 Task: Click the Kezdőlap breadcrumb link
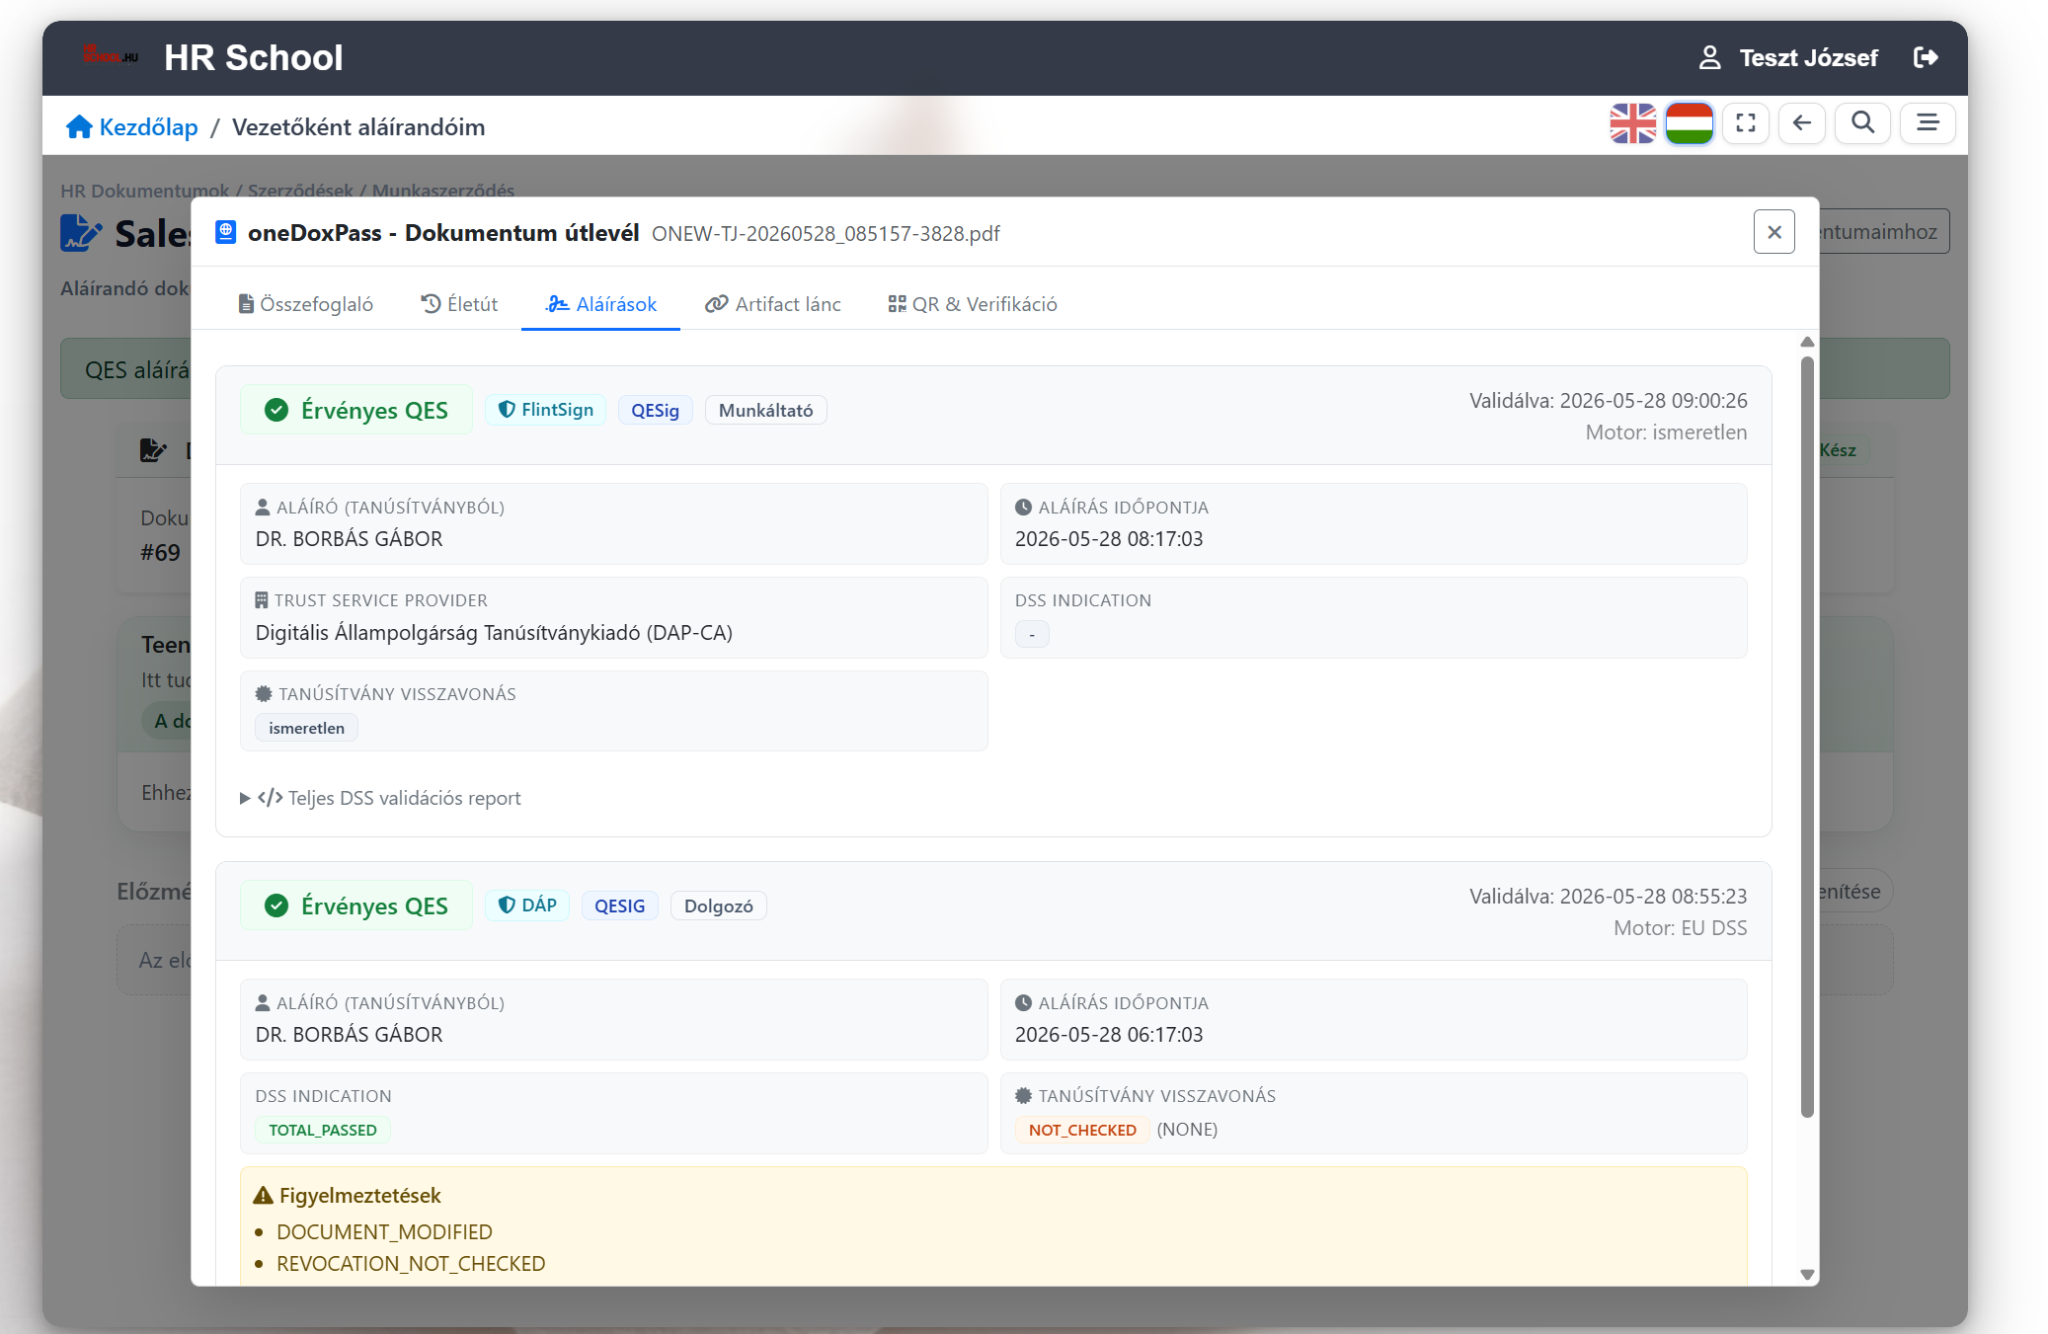pos(148,127)
